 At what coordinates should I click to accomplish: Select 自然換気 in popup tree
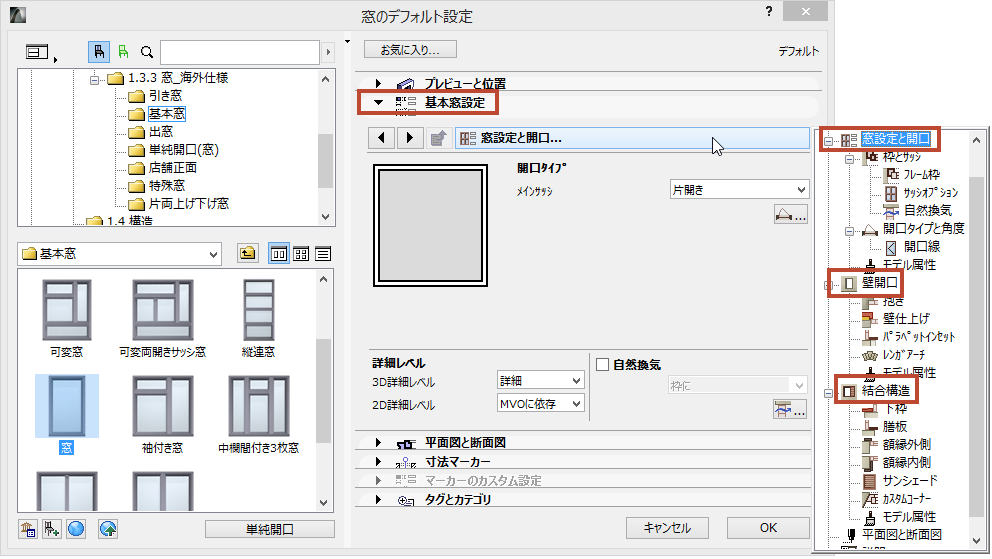(x=927, y=211)
